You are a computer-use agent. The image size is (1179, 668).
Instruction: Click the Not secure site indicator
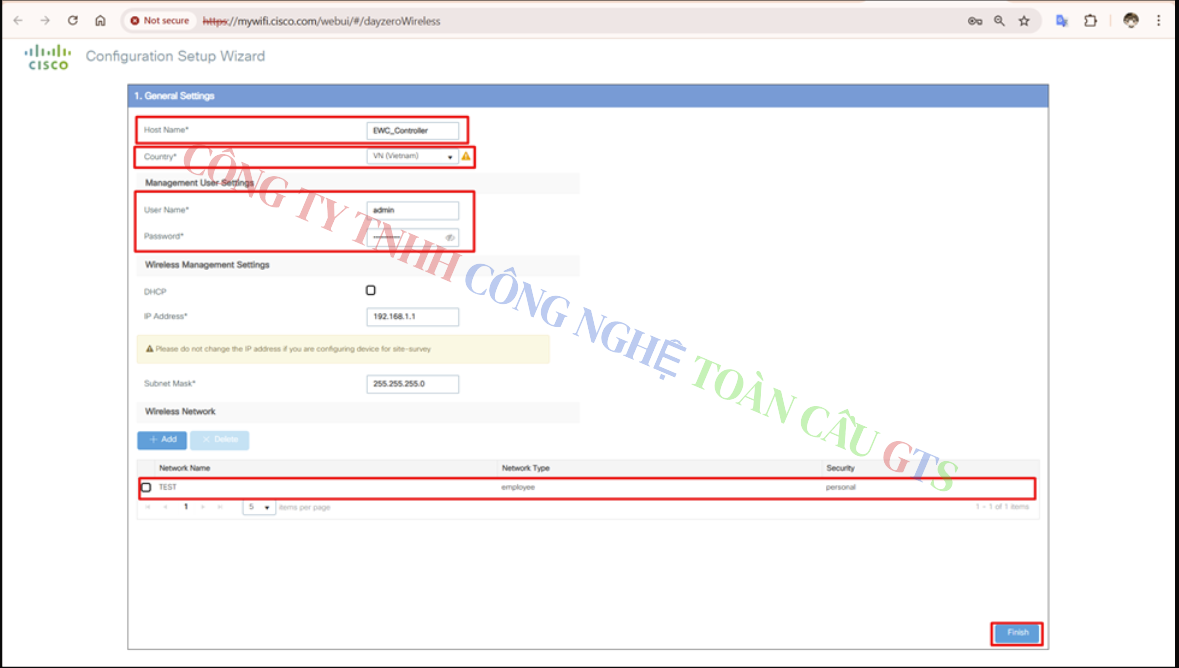(159, 21)
